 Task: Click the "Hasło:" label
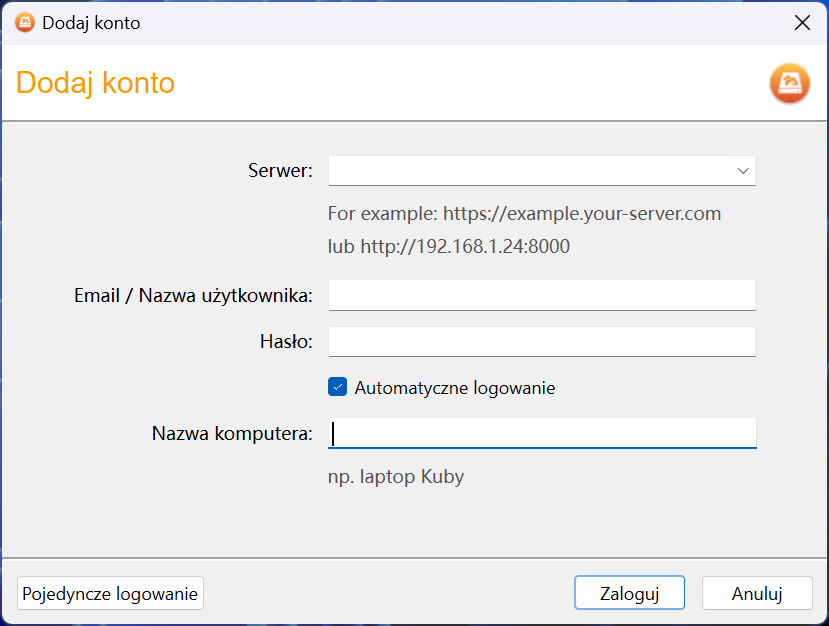285,342
